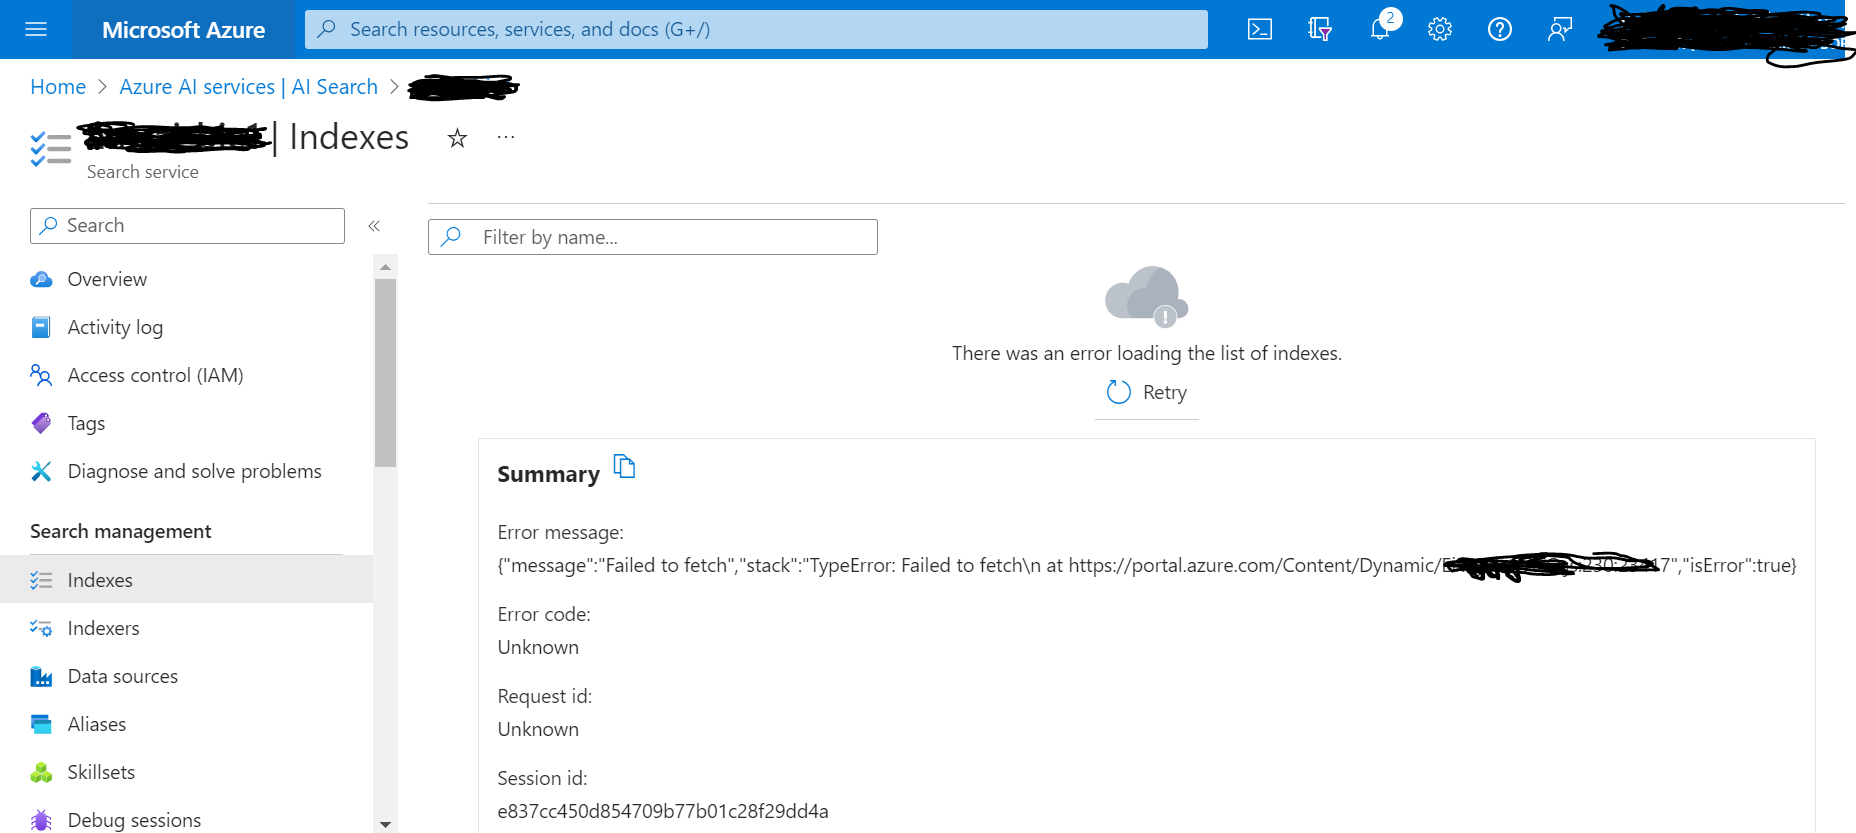Click the Search management section header
Image resolution: width=1856 pixels, height=833 pixels.
click(121, 531)
